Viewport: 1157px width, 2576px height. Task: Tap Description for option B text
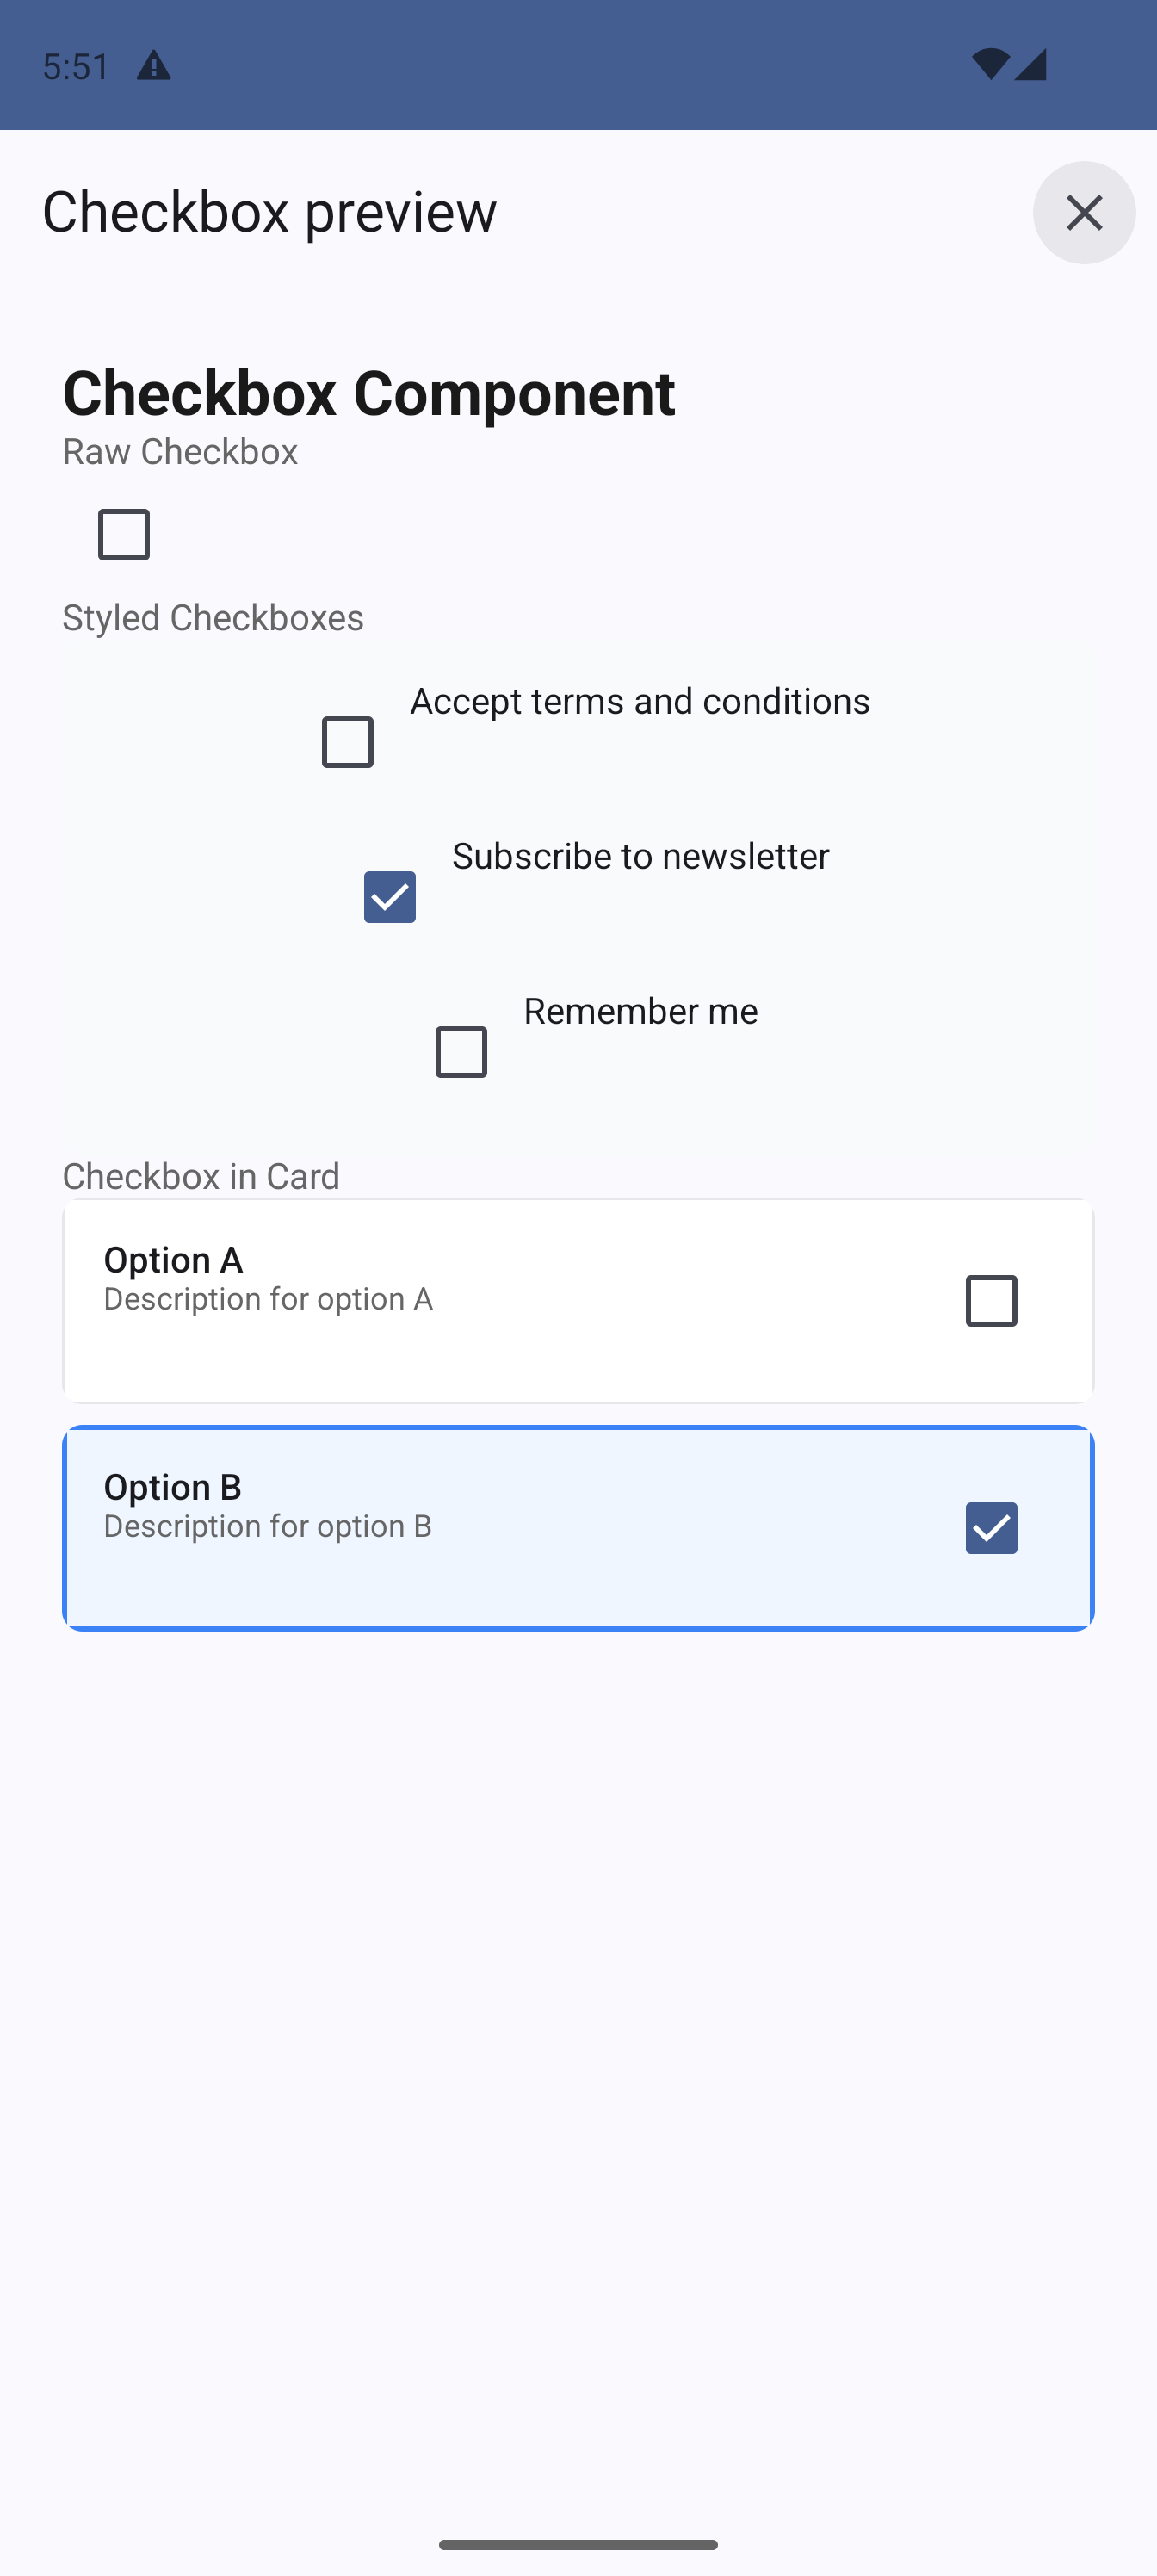click(268, 1526)
